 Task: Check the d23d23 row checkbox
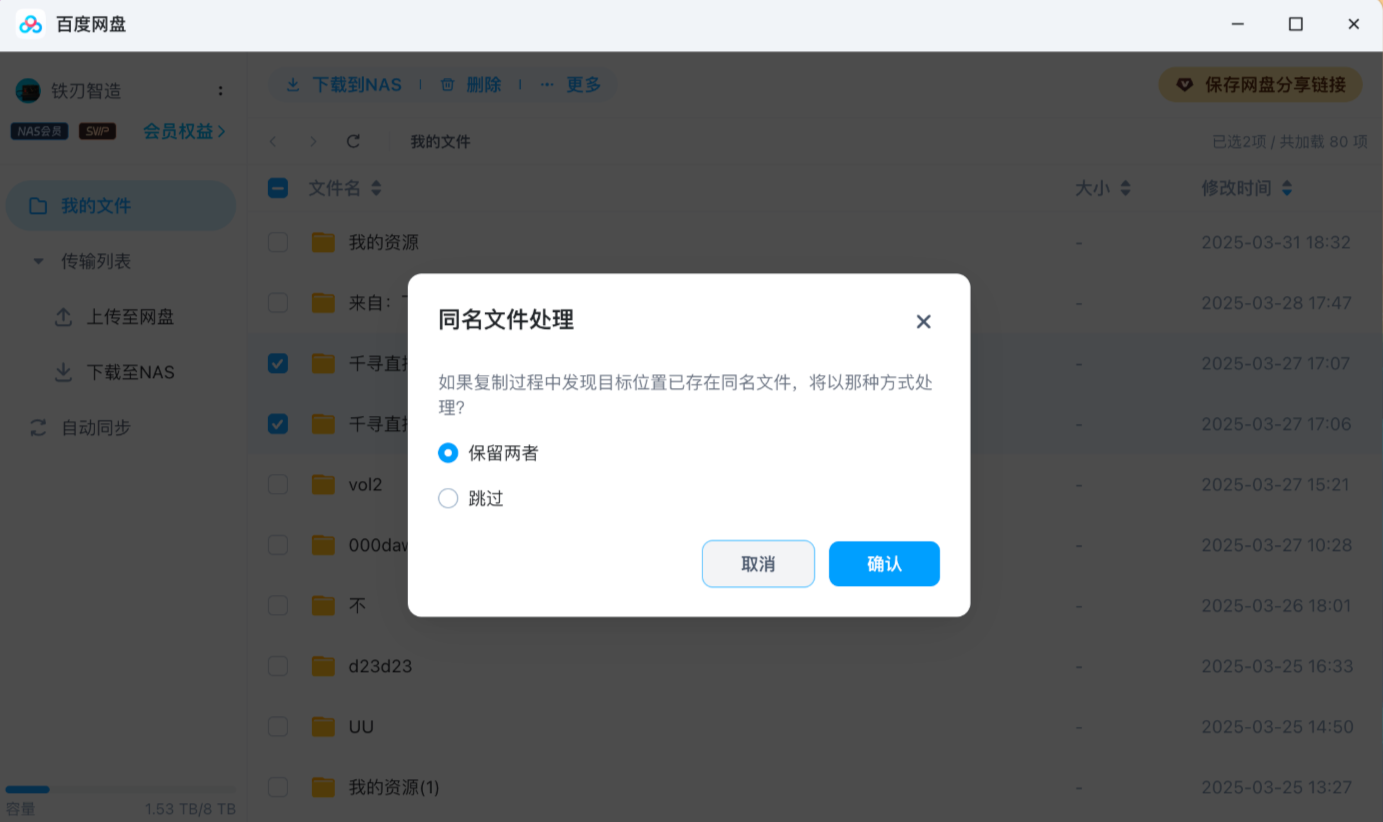pyautogui.click(x=278, y=666)
